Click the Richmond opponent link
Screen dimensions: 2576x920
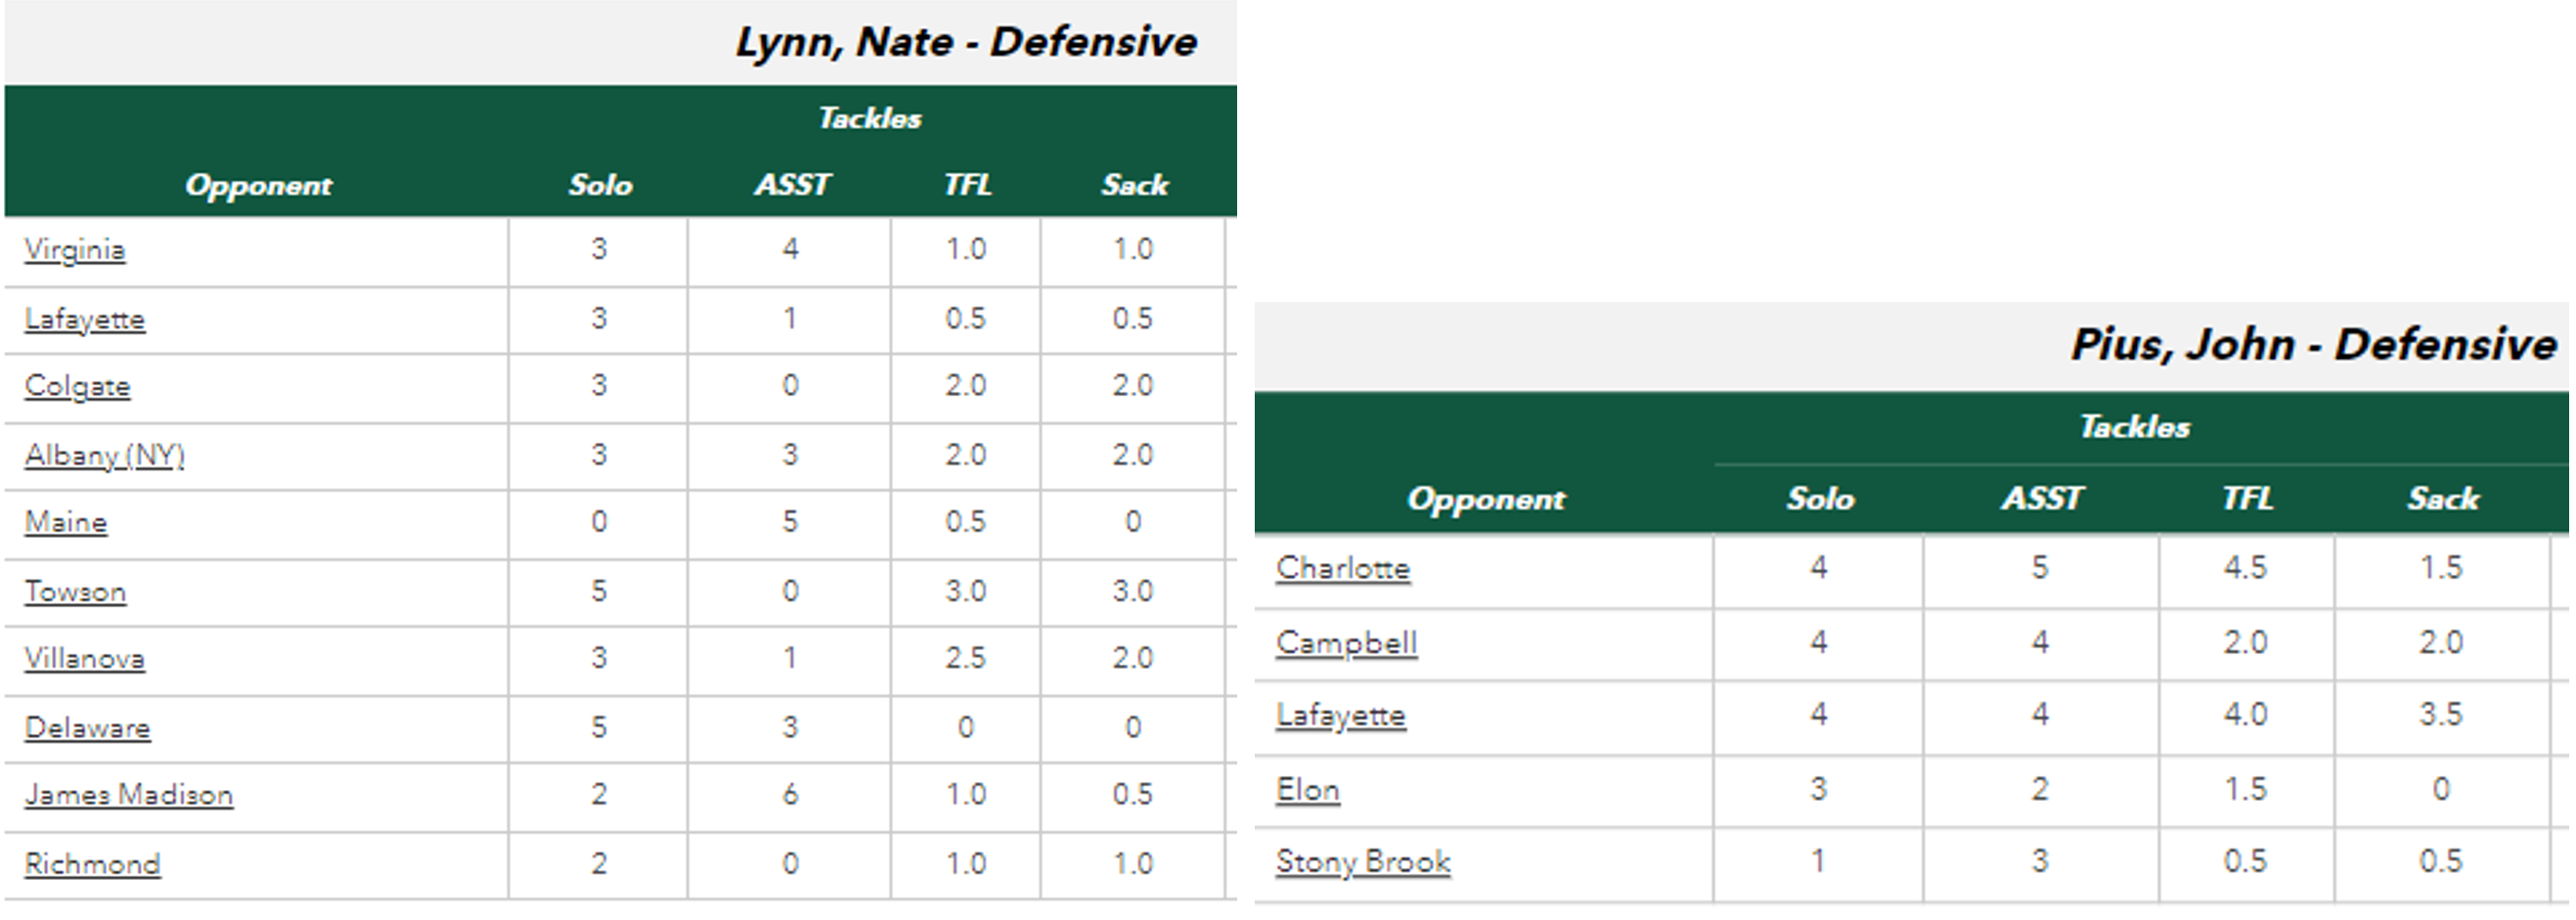tap(92, 863)
